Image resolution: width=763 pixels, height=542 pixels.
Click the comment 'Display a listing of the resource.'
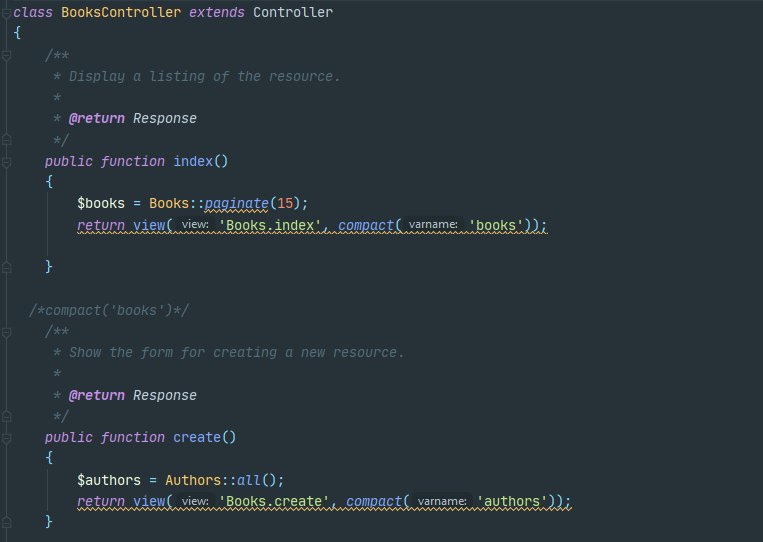coord(204,76)
